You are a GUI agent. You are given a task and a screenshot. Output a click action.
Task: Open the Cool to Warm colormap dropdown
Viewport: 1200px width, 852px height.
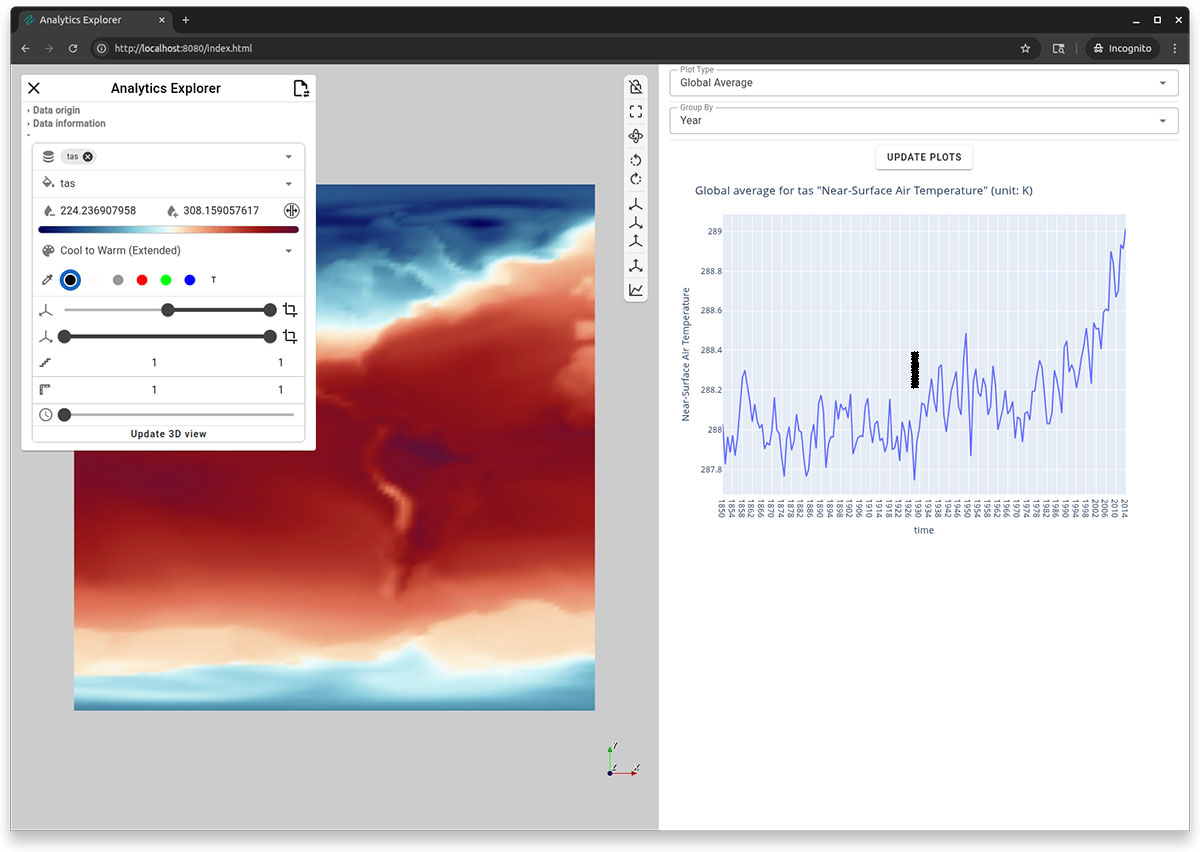[x=167, y=250]
